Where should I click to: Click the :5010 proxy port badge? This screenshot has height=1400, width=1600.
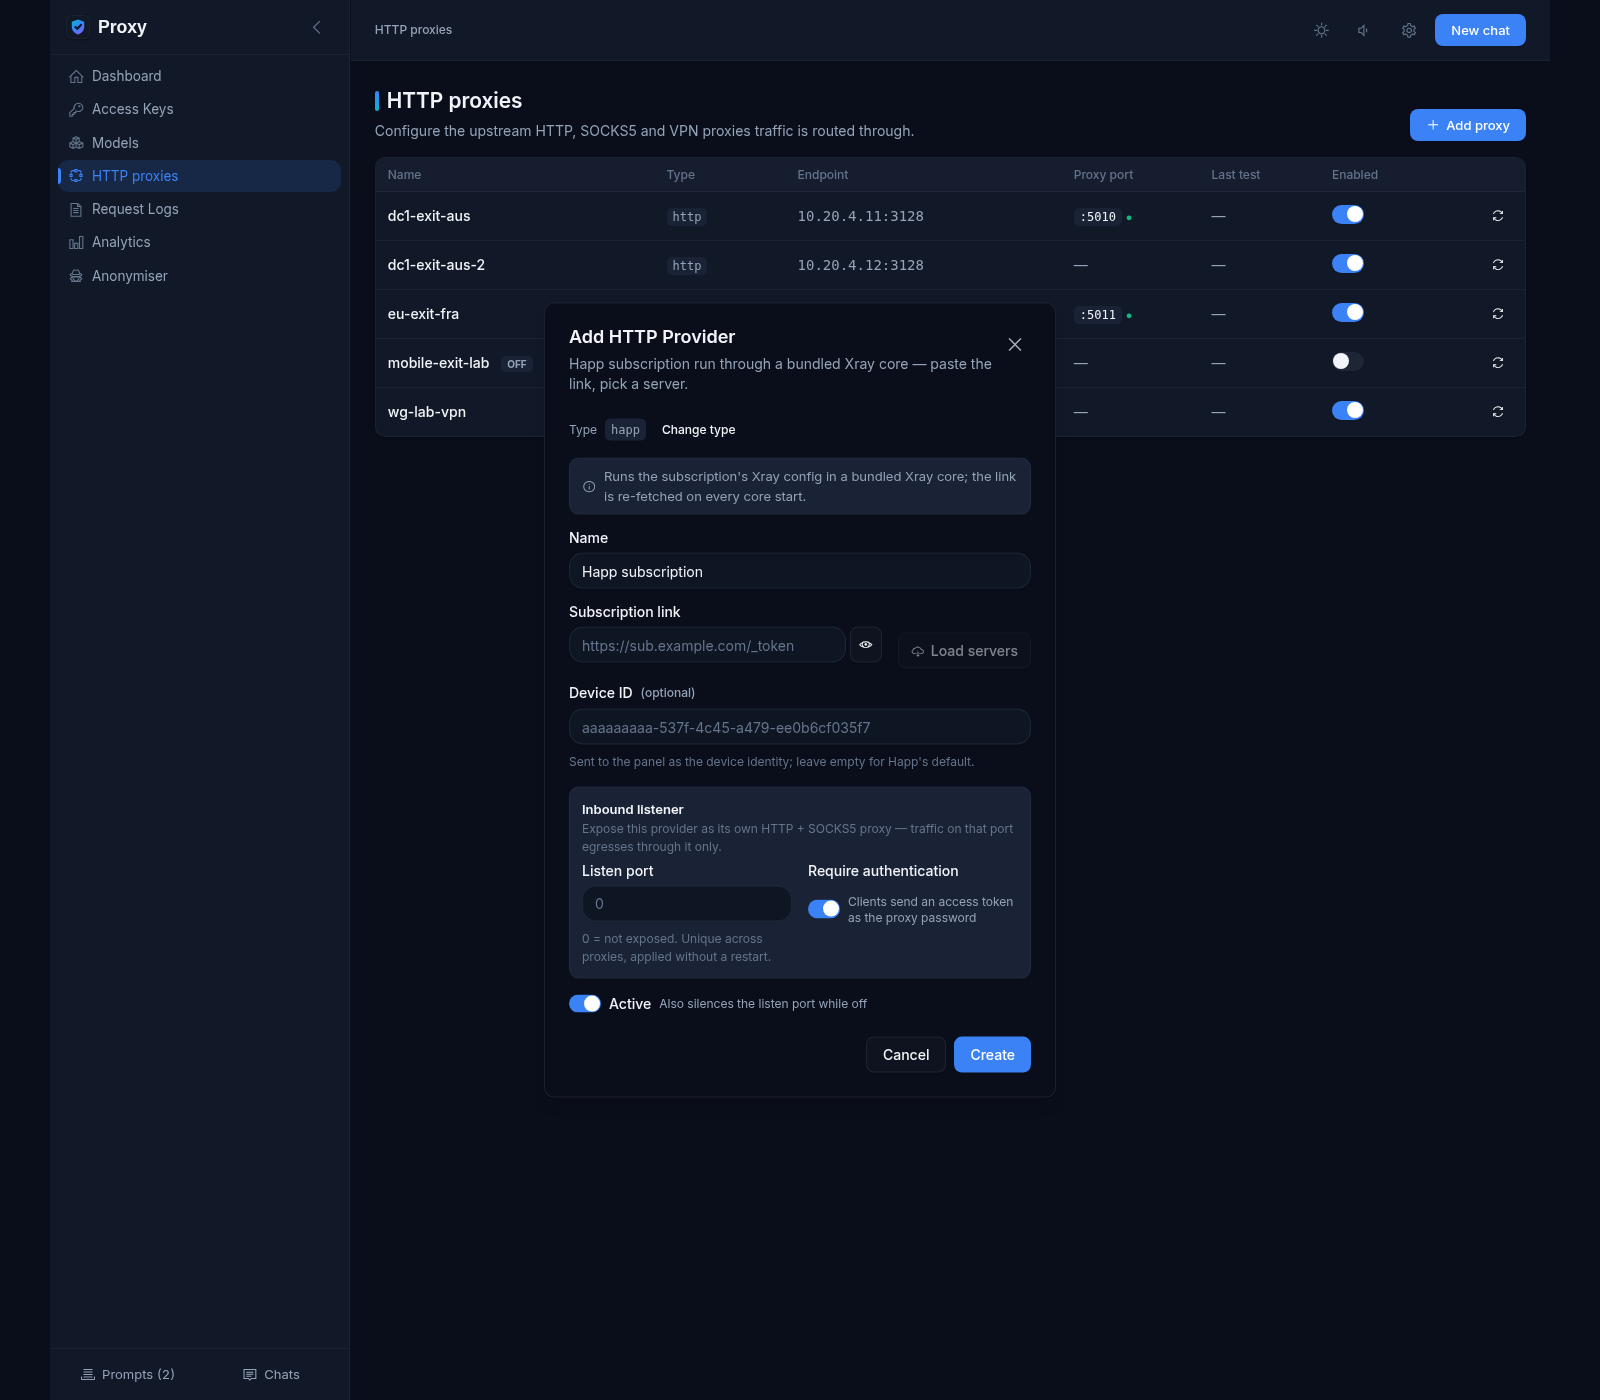click(1098, 217)
